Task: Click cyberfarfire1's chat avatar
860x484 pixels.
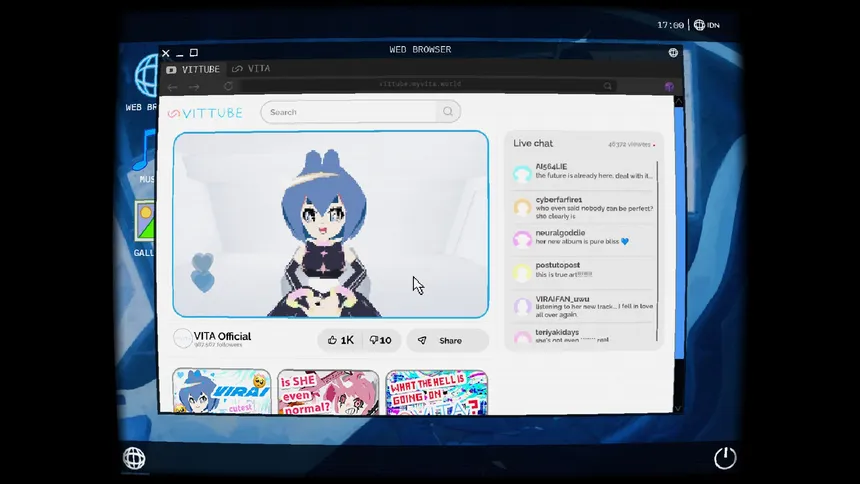Action: click(522, 207)
